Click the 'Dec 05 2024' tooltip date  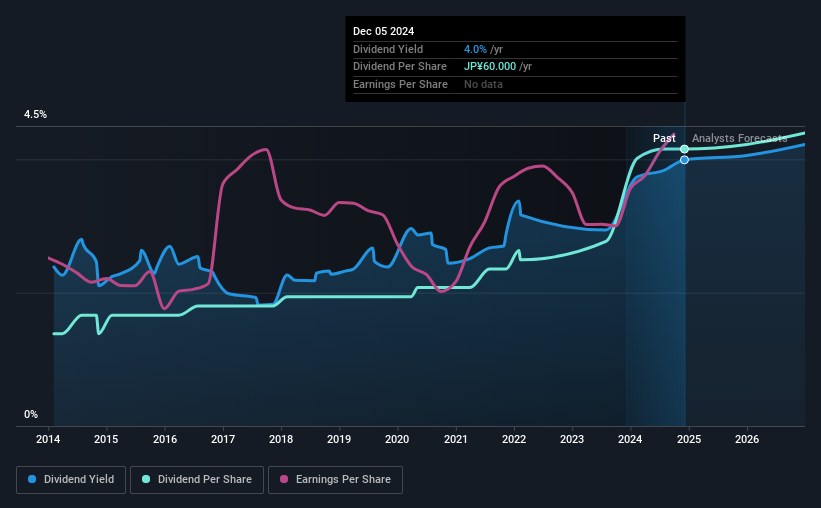coord(383,31)
